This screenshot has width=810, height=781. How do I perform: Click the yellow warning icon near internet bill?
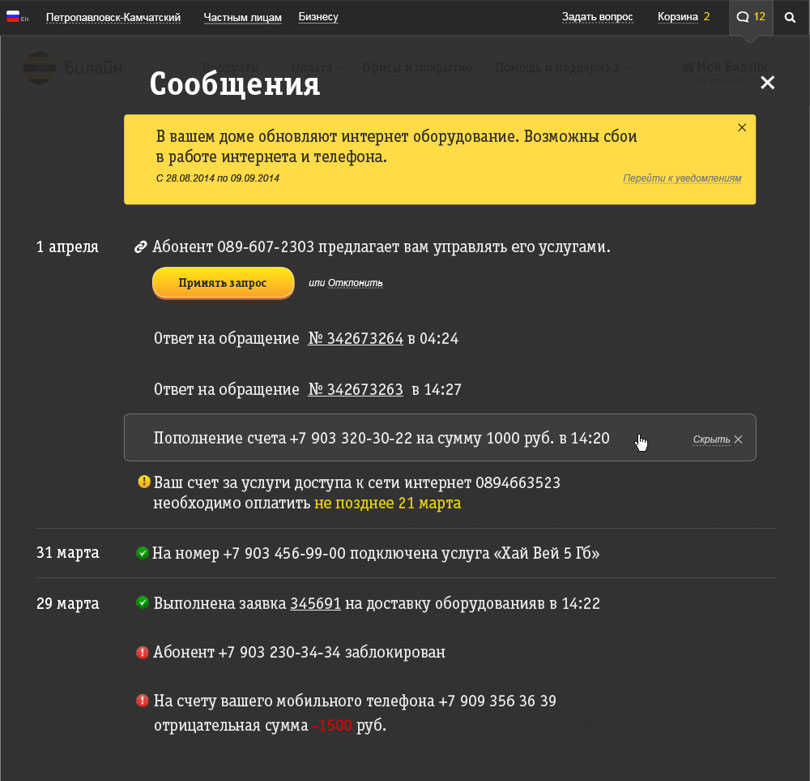[144, 482]
